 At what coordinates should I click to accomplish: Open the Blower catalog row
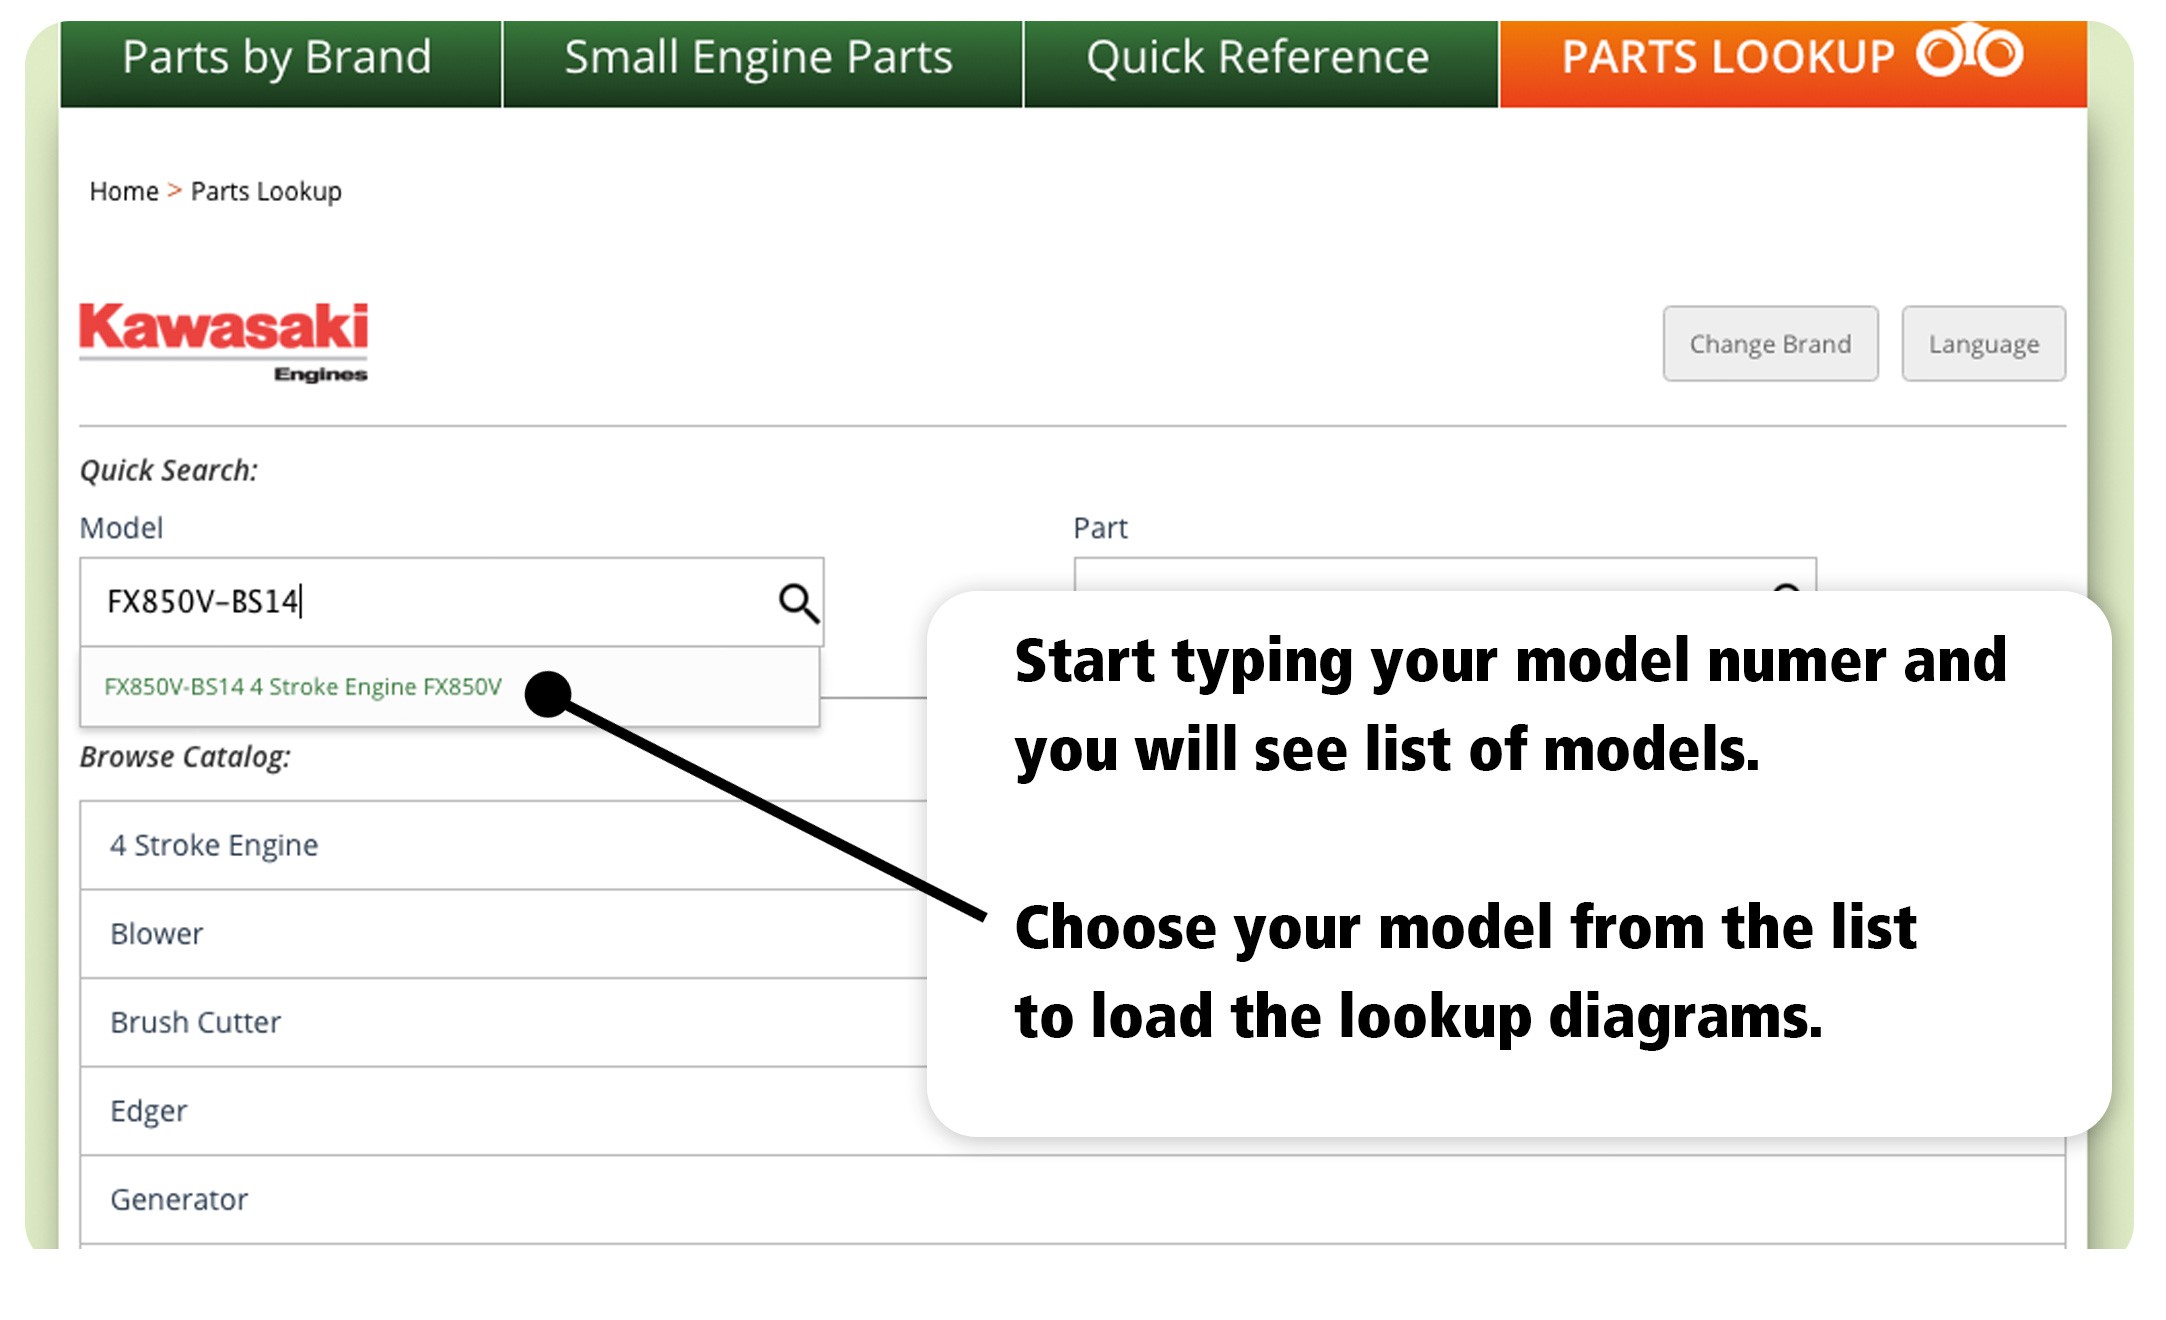pyautogui.click(x=505, y=934)
